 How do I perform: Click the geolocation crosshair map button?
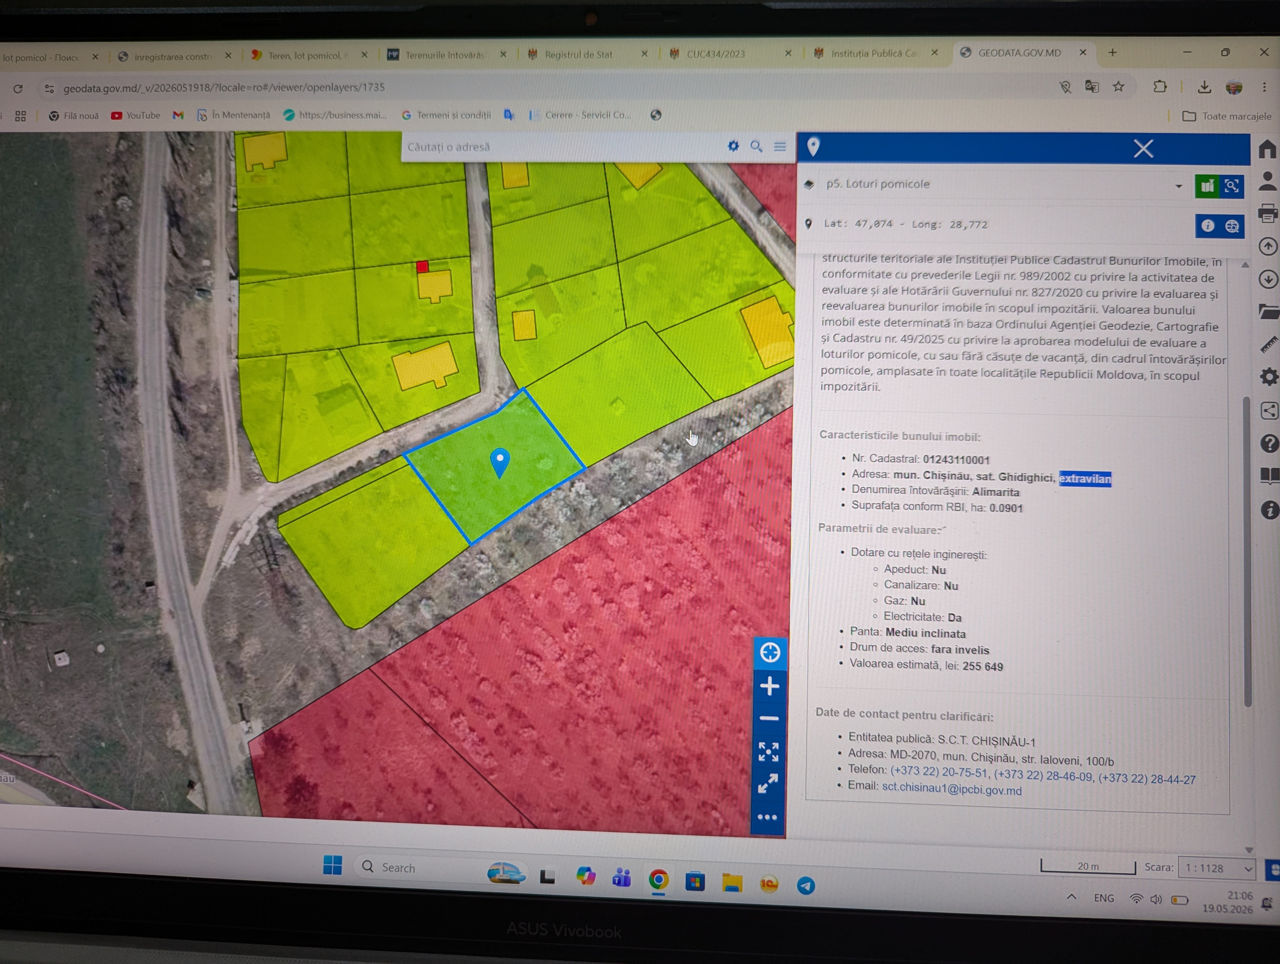pos(770,653)
